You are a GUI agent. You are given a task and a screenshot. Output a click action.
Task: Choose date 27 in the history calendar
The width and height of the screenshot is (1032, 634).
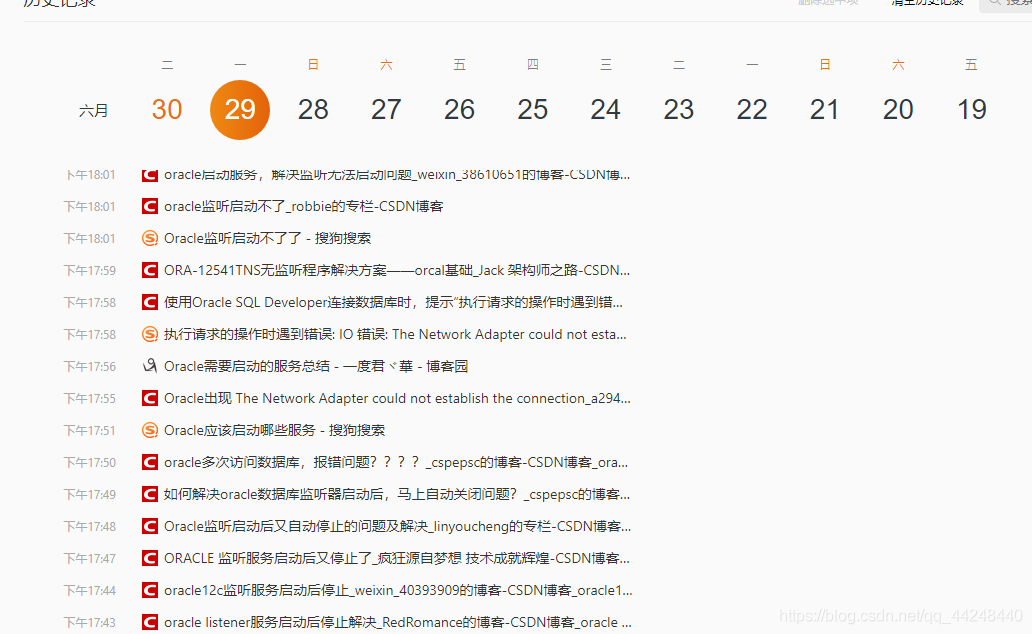pos(386,109)
